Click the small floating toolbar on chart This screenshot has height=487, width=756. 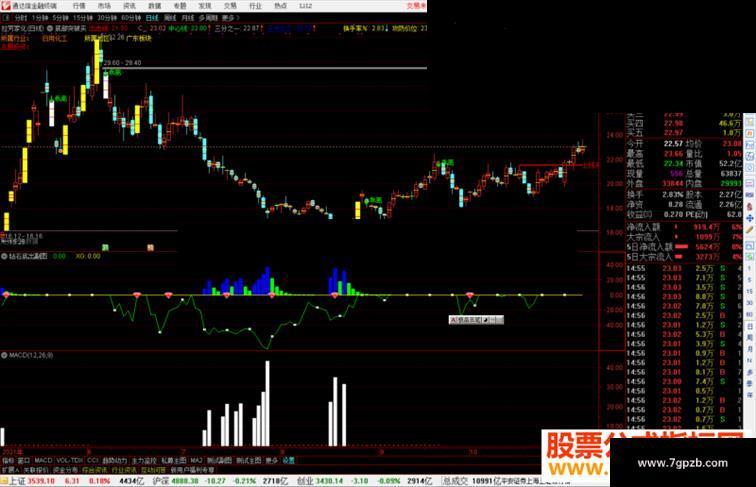(476, 320)
